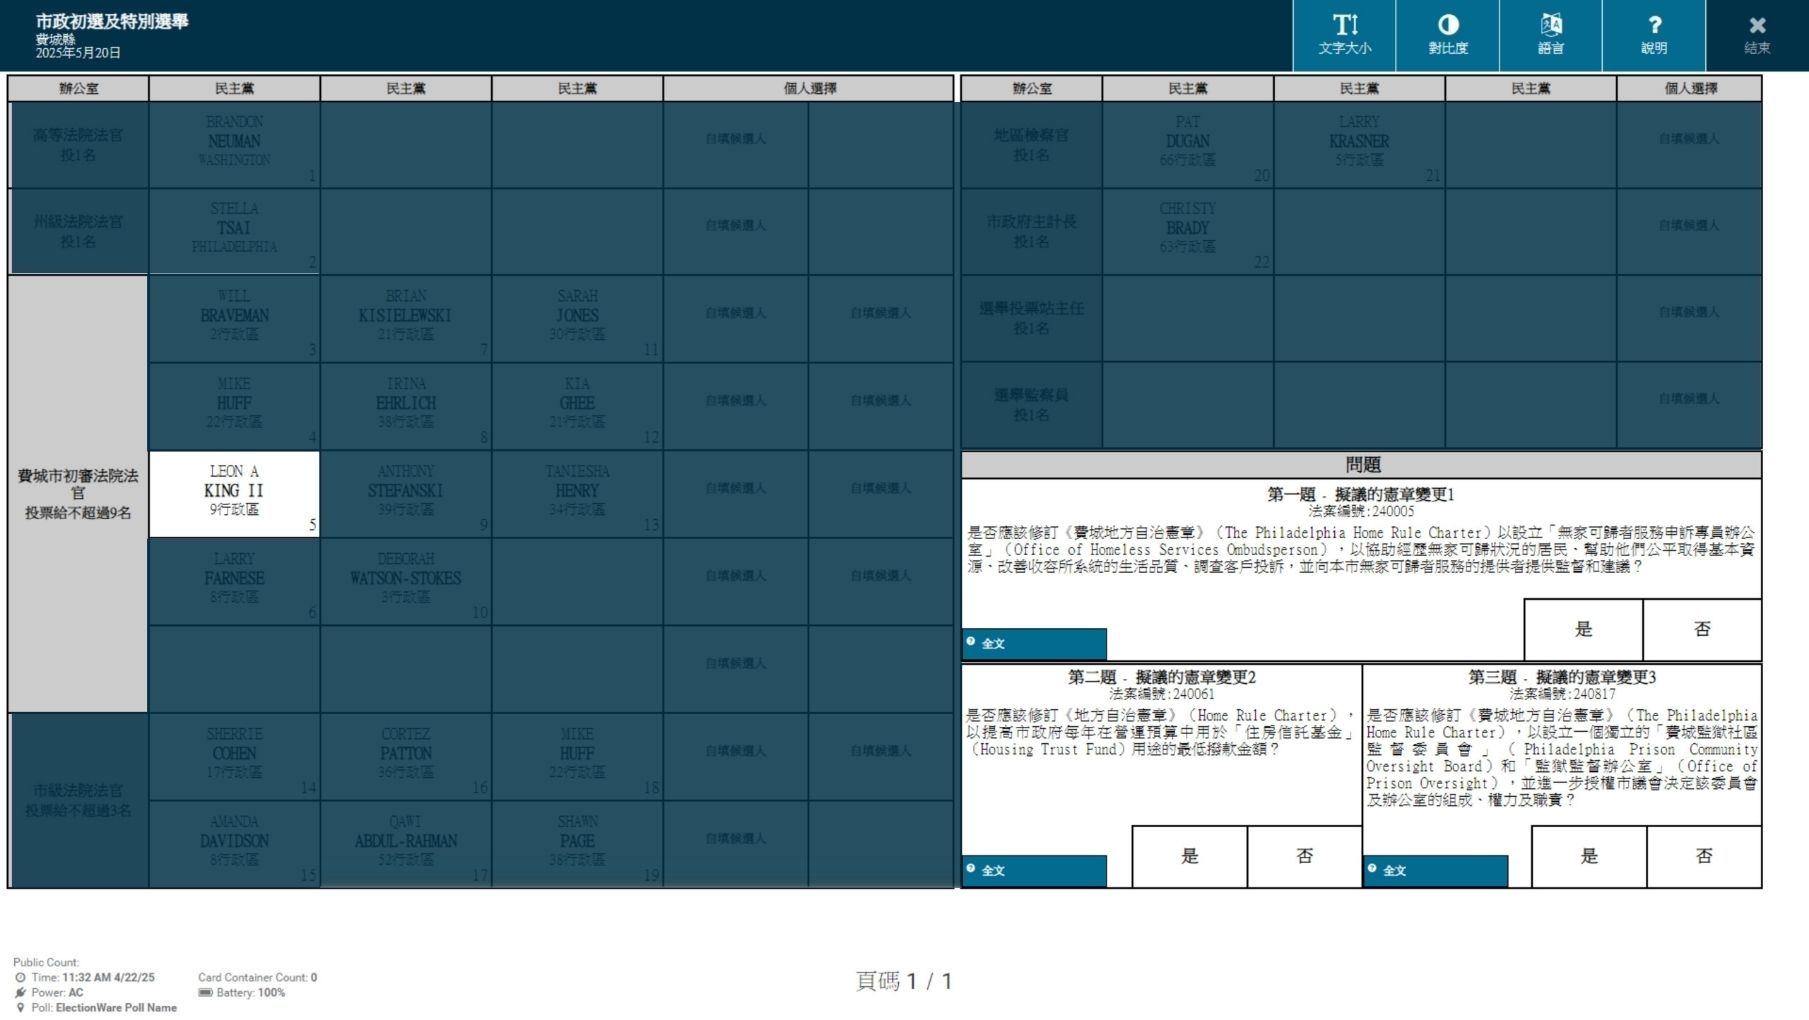Vote 是 on charter question 1
The width and height of the screenshot is (1809, 1020).
(x=1583, y=629)
